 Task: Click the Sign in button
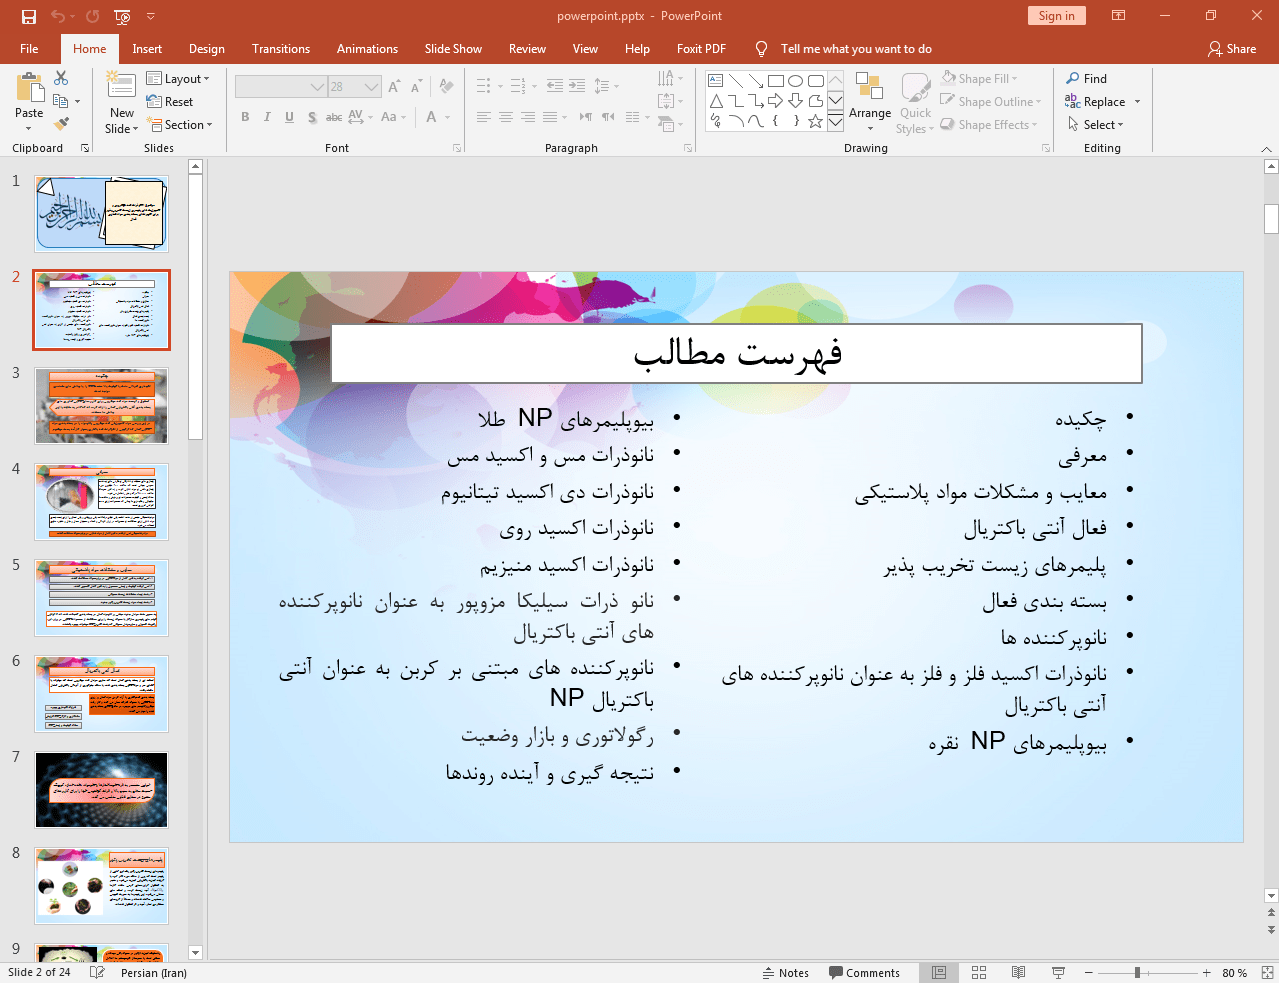point(1055,16)
